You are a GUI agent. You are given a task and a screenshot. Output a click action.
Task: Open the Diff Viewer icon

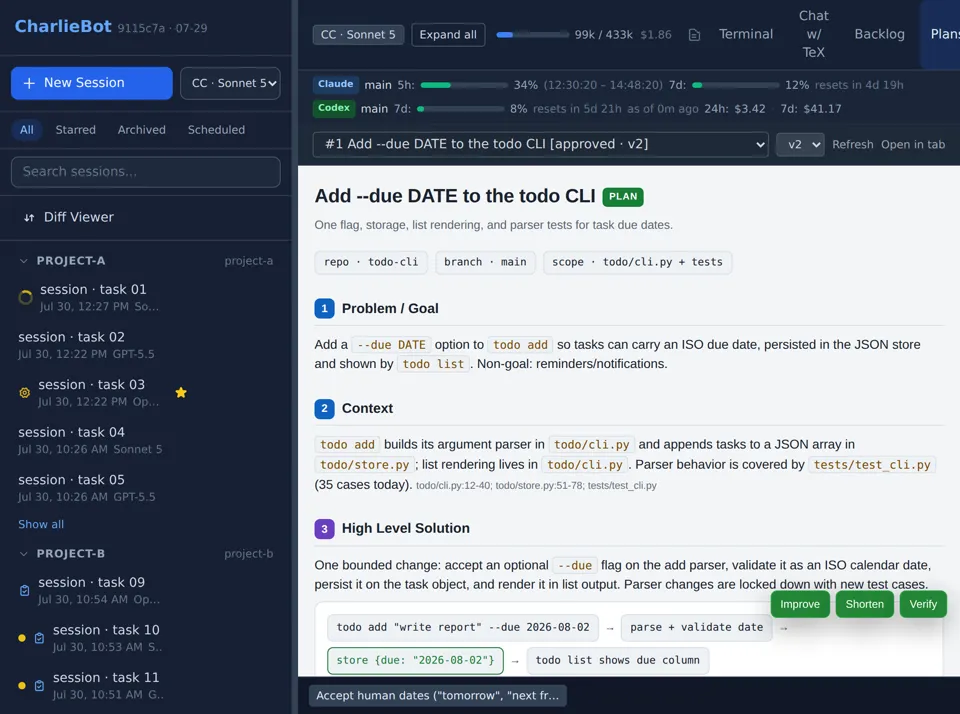tap(29, 217)
